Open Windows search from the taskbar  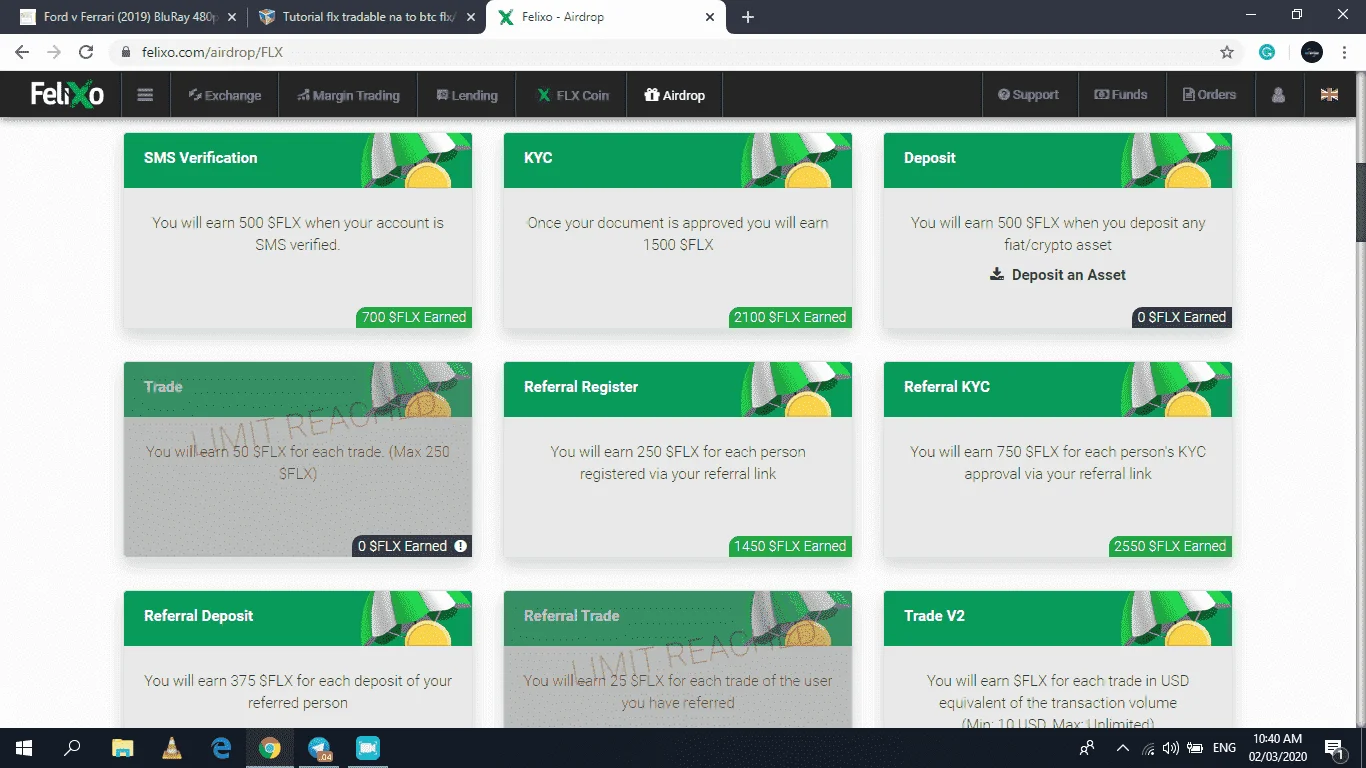72,748
